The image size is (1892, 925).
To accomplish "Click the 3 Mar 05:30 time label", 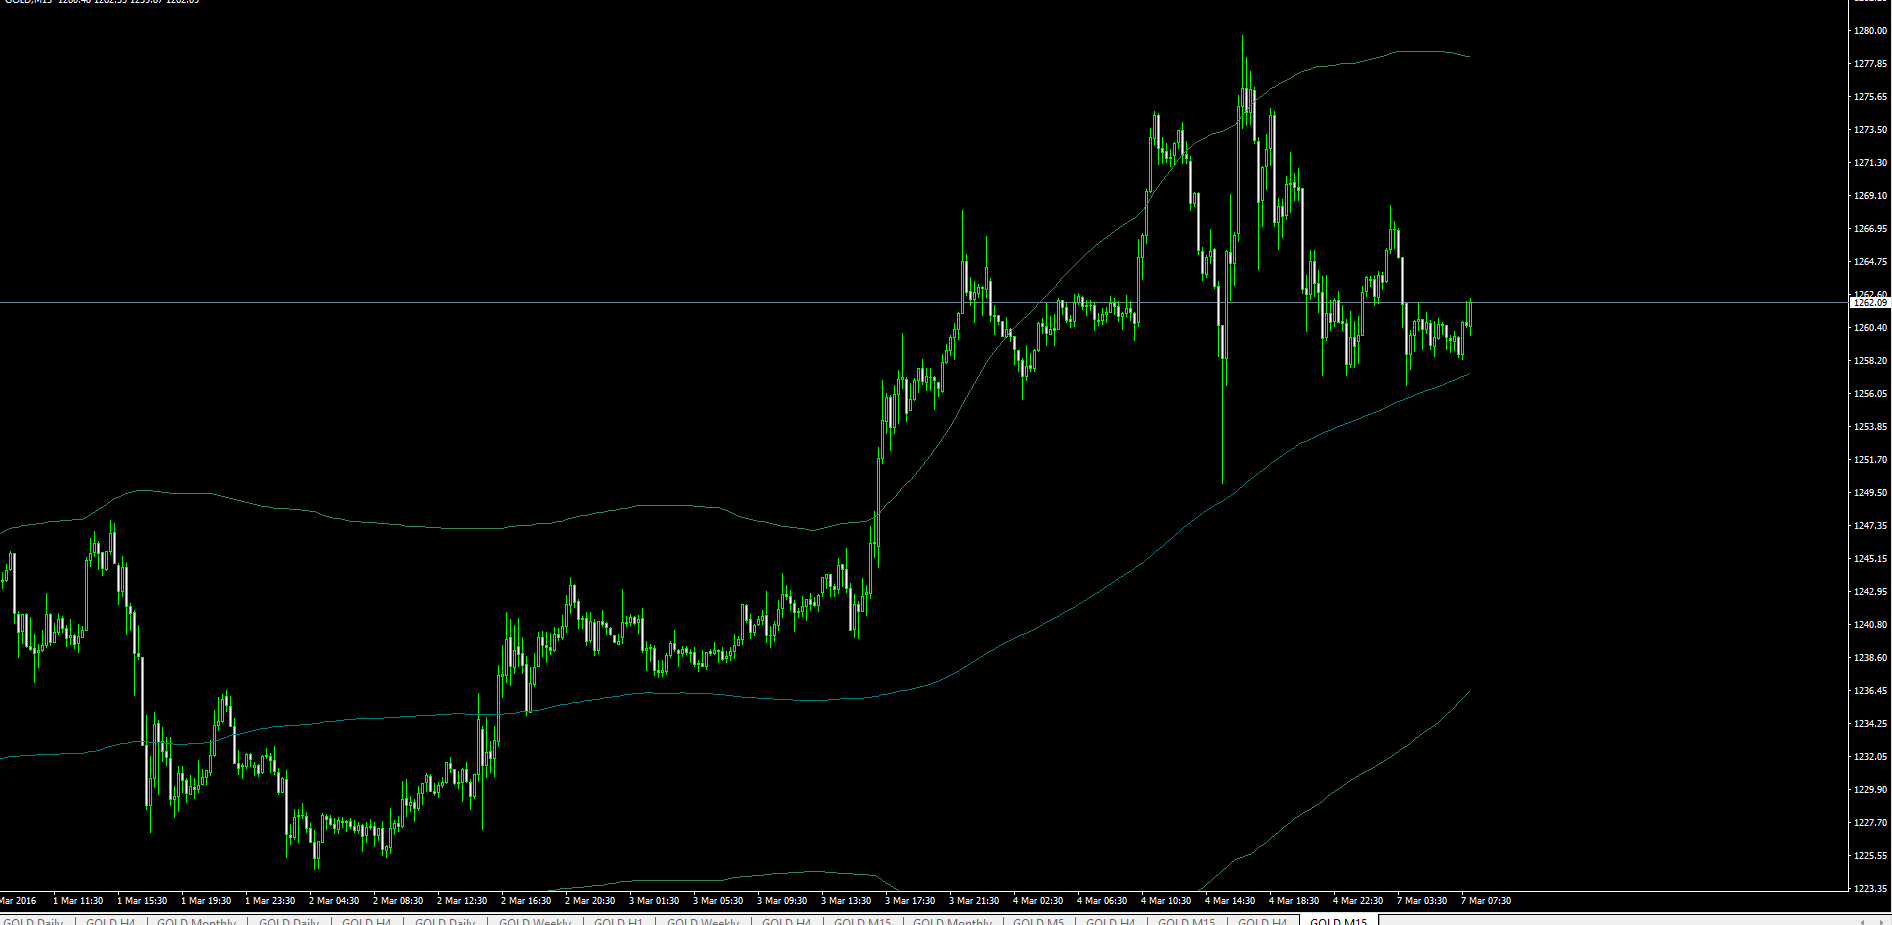I will [718, 901].
